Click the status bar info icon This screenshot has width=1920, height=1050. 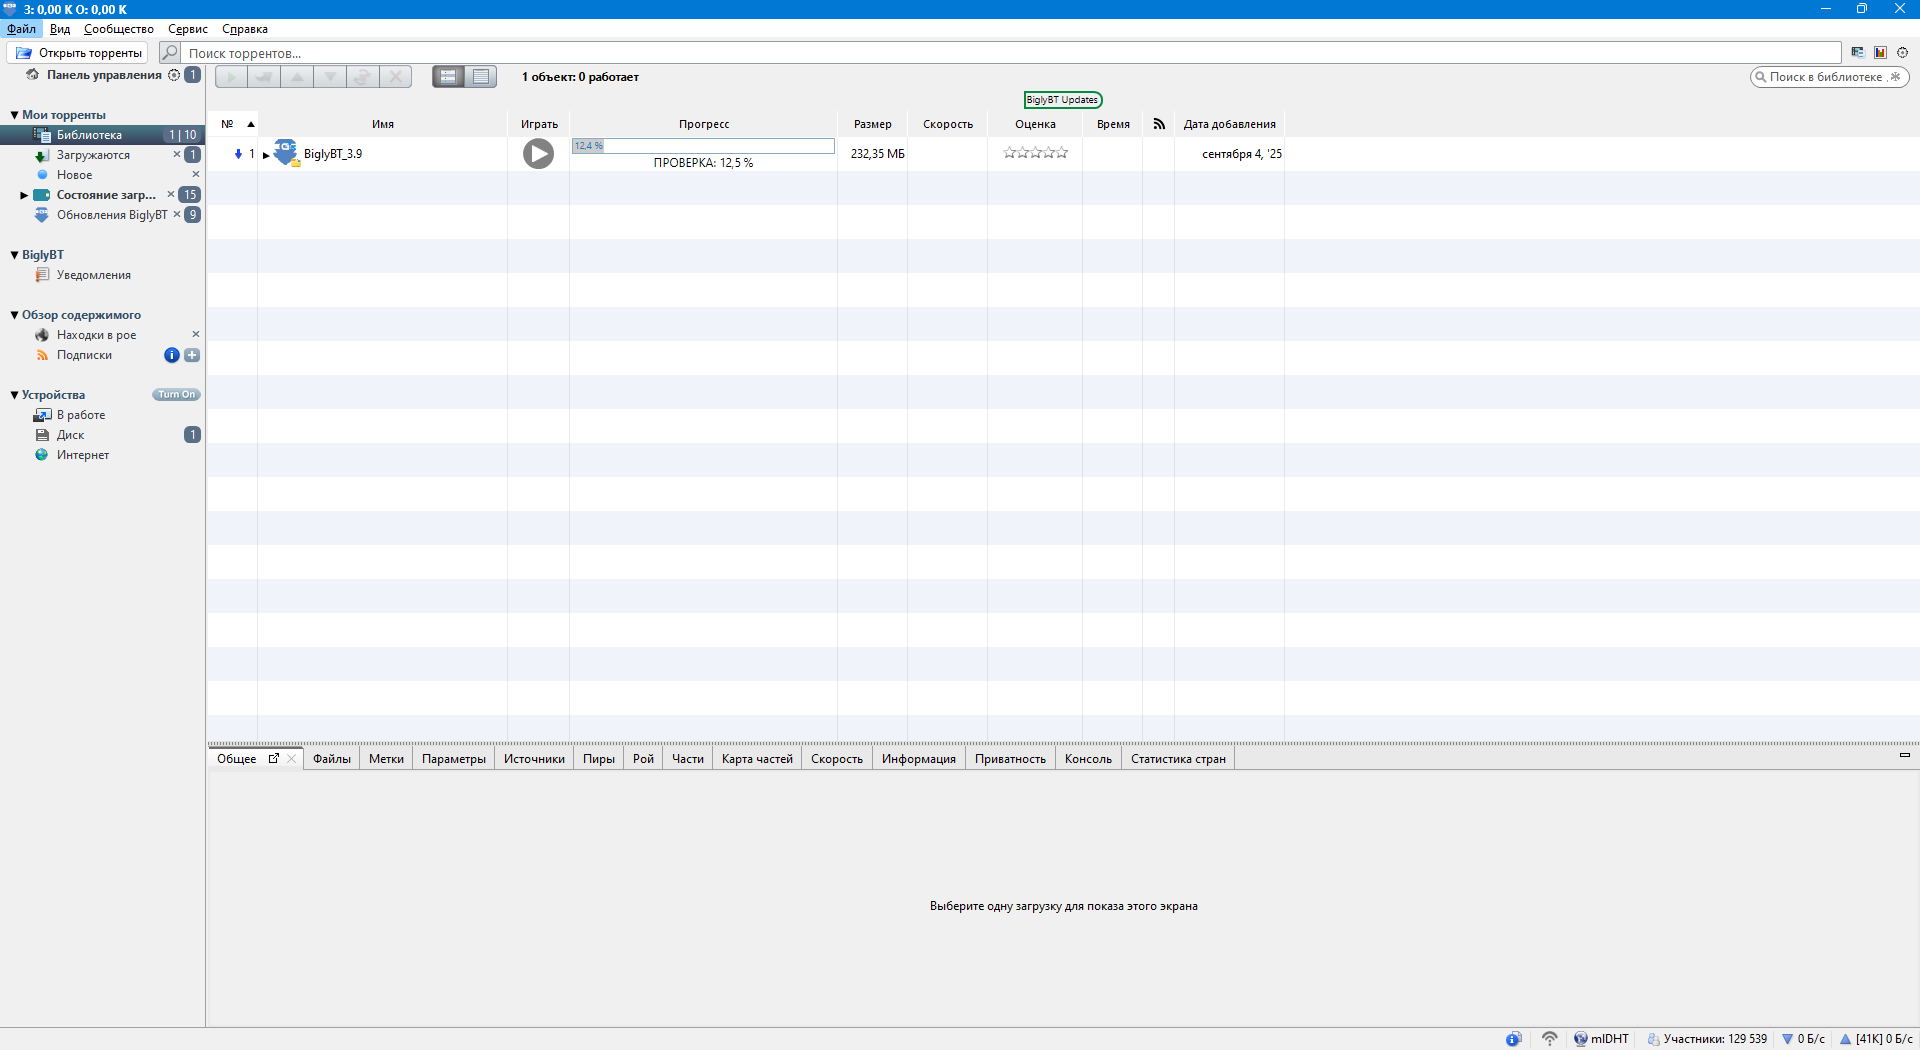[1514, 1039]
